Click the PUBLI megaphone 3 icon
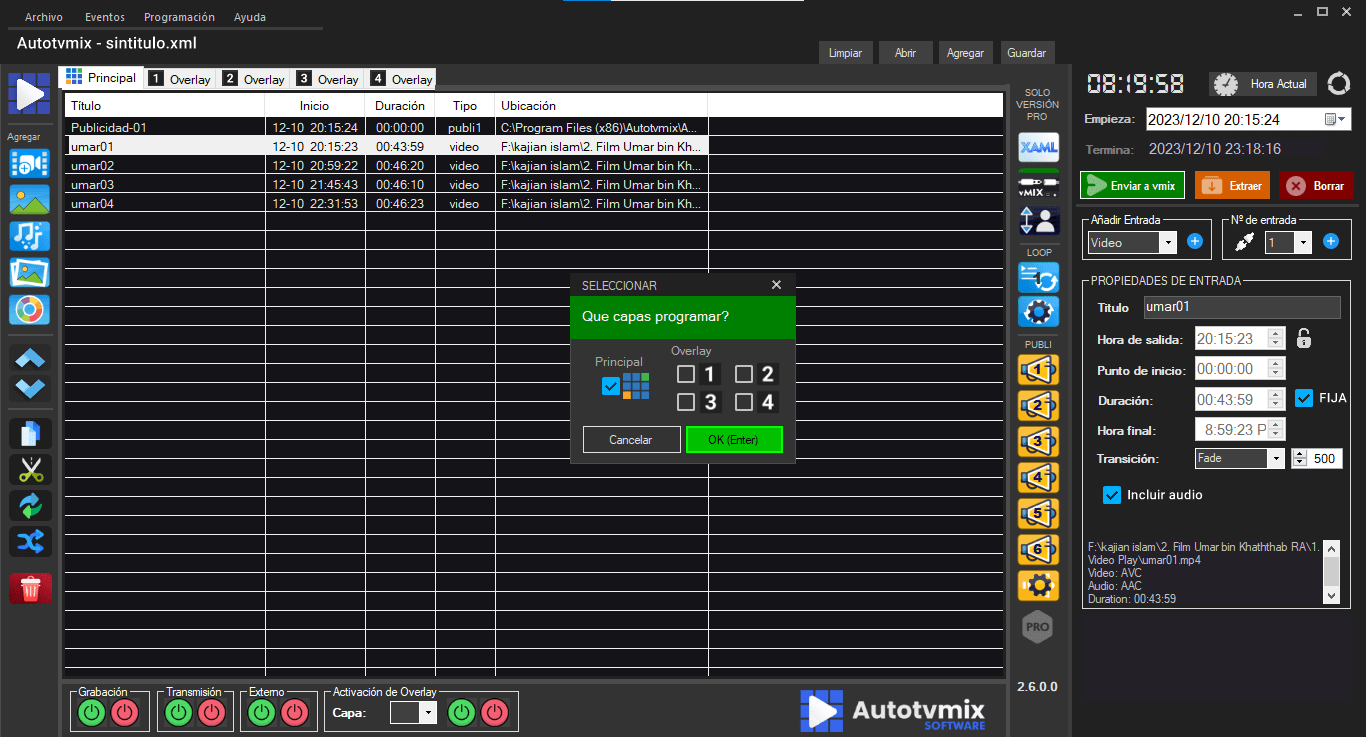Viewport: 1366px width, 737px height. pos(1038,442)
